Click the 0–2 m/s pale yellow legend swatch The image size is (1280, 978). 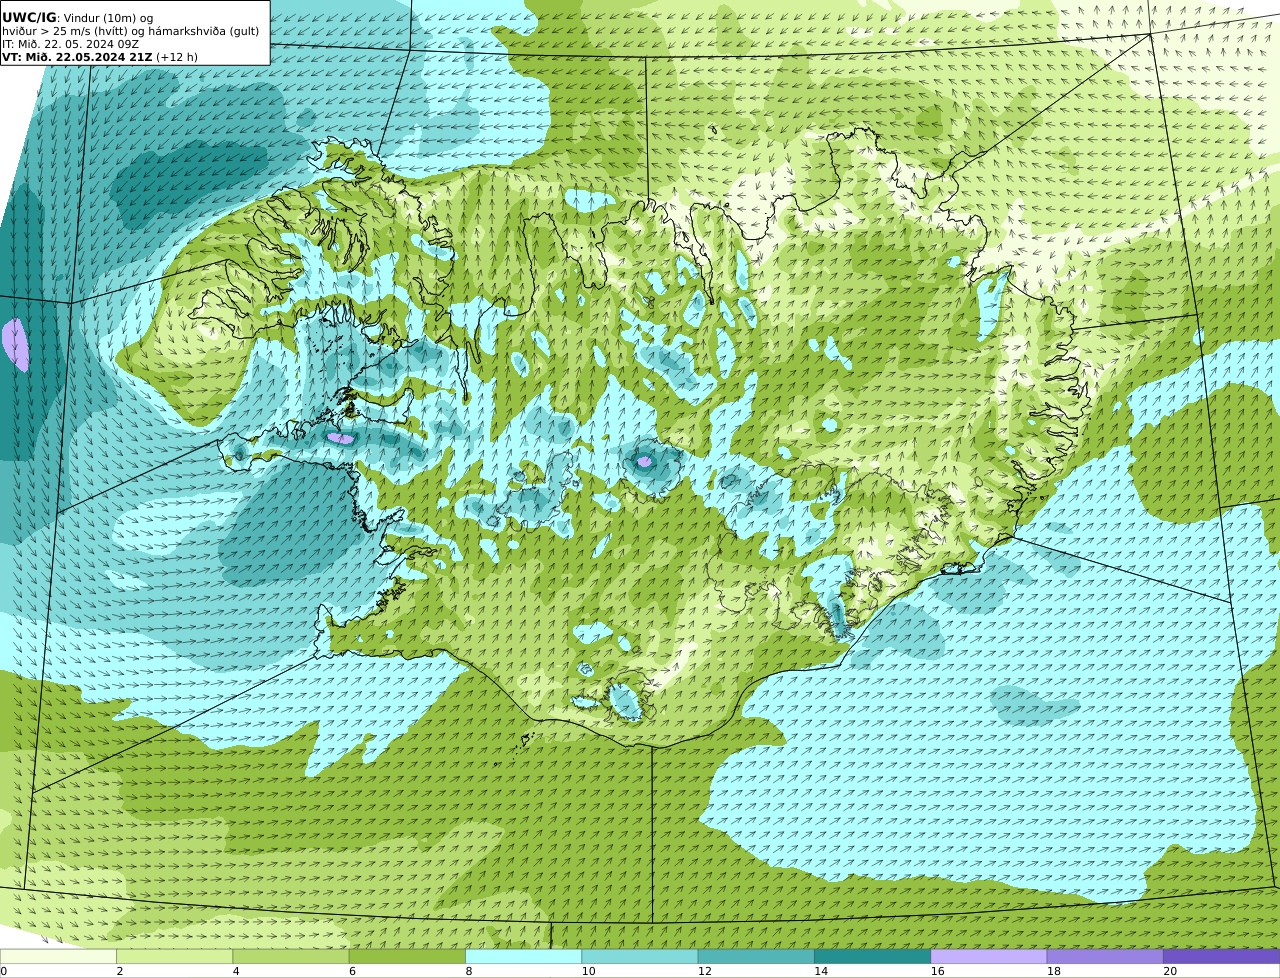pos(58,956)
